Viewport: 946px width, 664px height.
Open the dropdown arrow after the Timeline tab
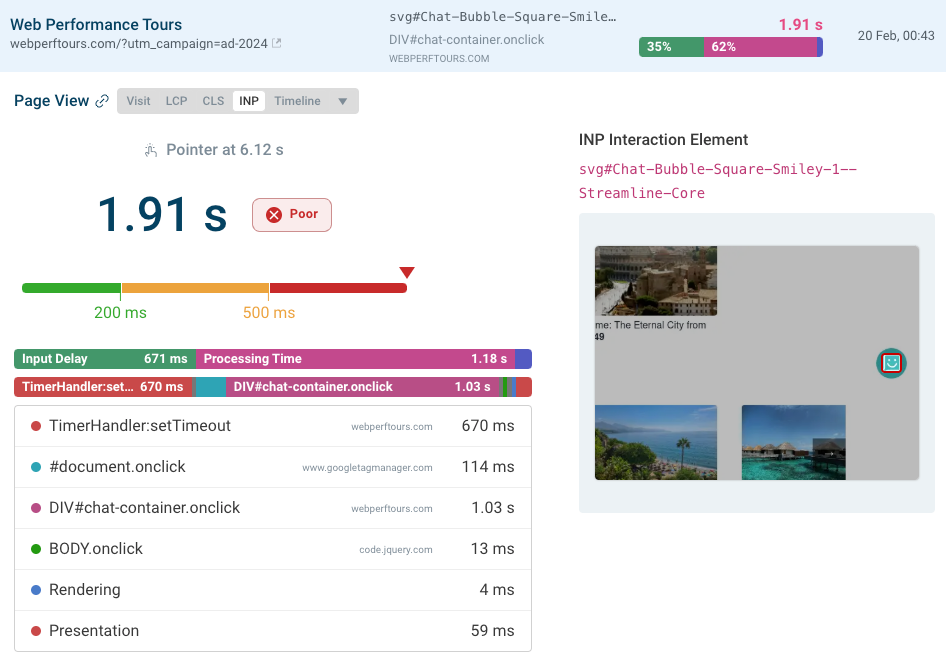[x=339, y=100]
